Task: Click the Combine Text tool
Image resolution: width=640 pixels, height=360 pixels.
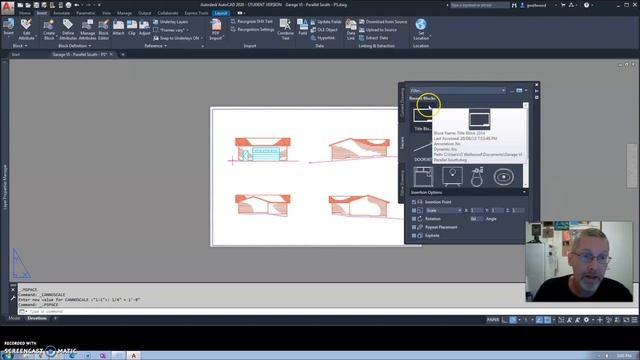Action: [285, 29]
